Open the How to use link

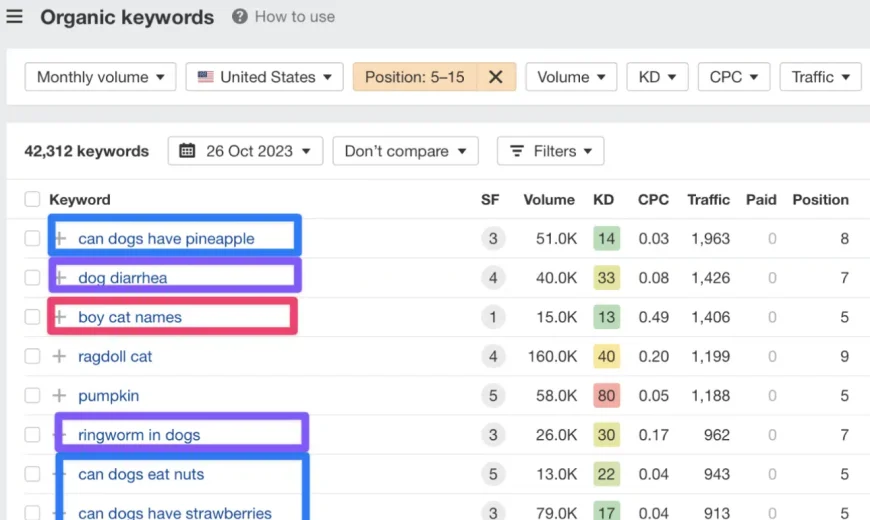point(295,17)
